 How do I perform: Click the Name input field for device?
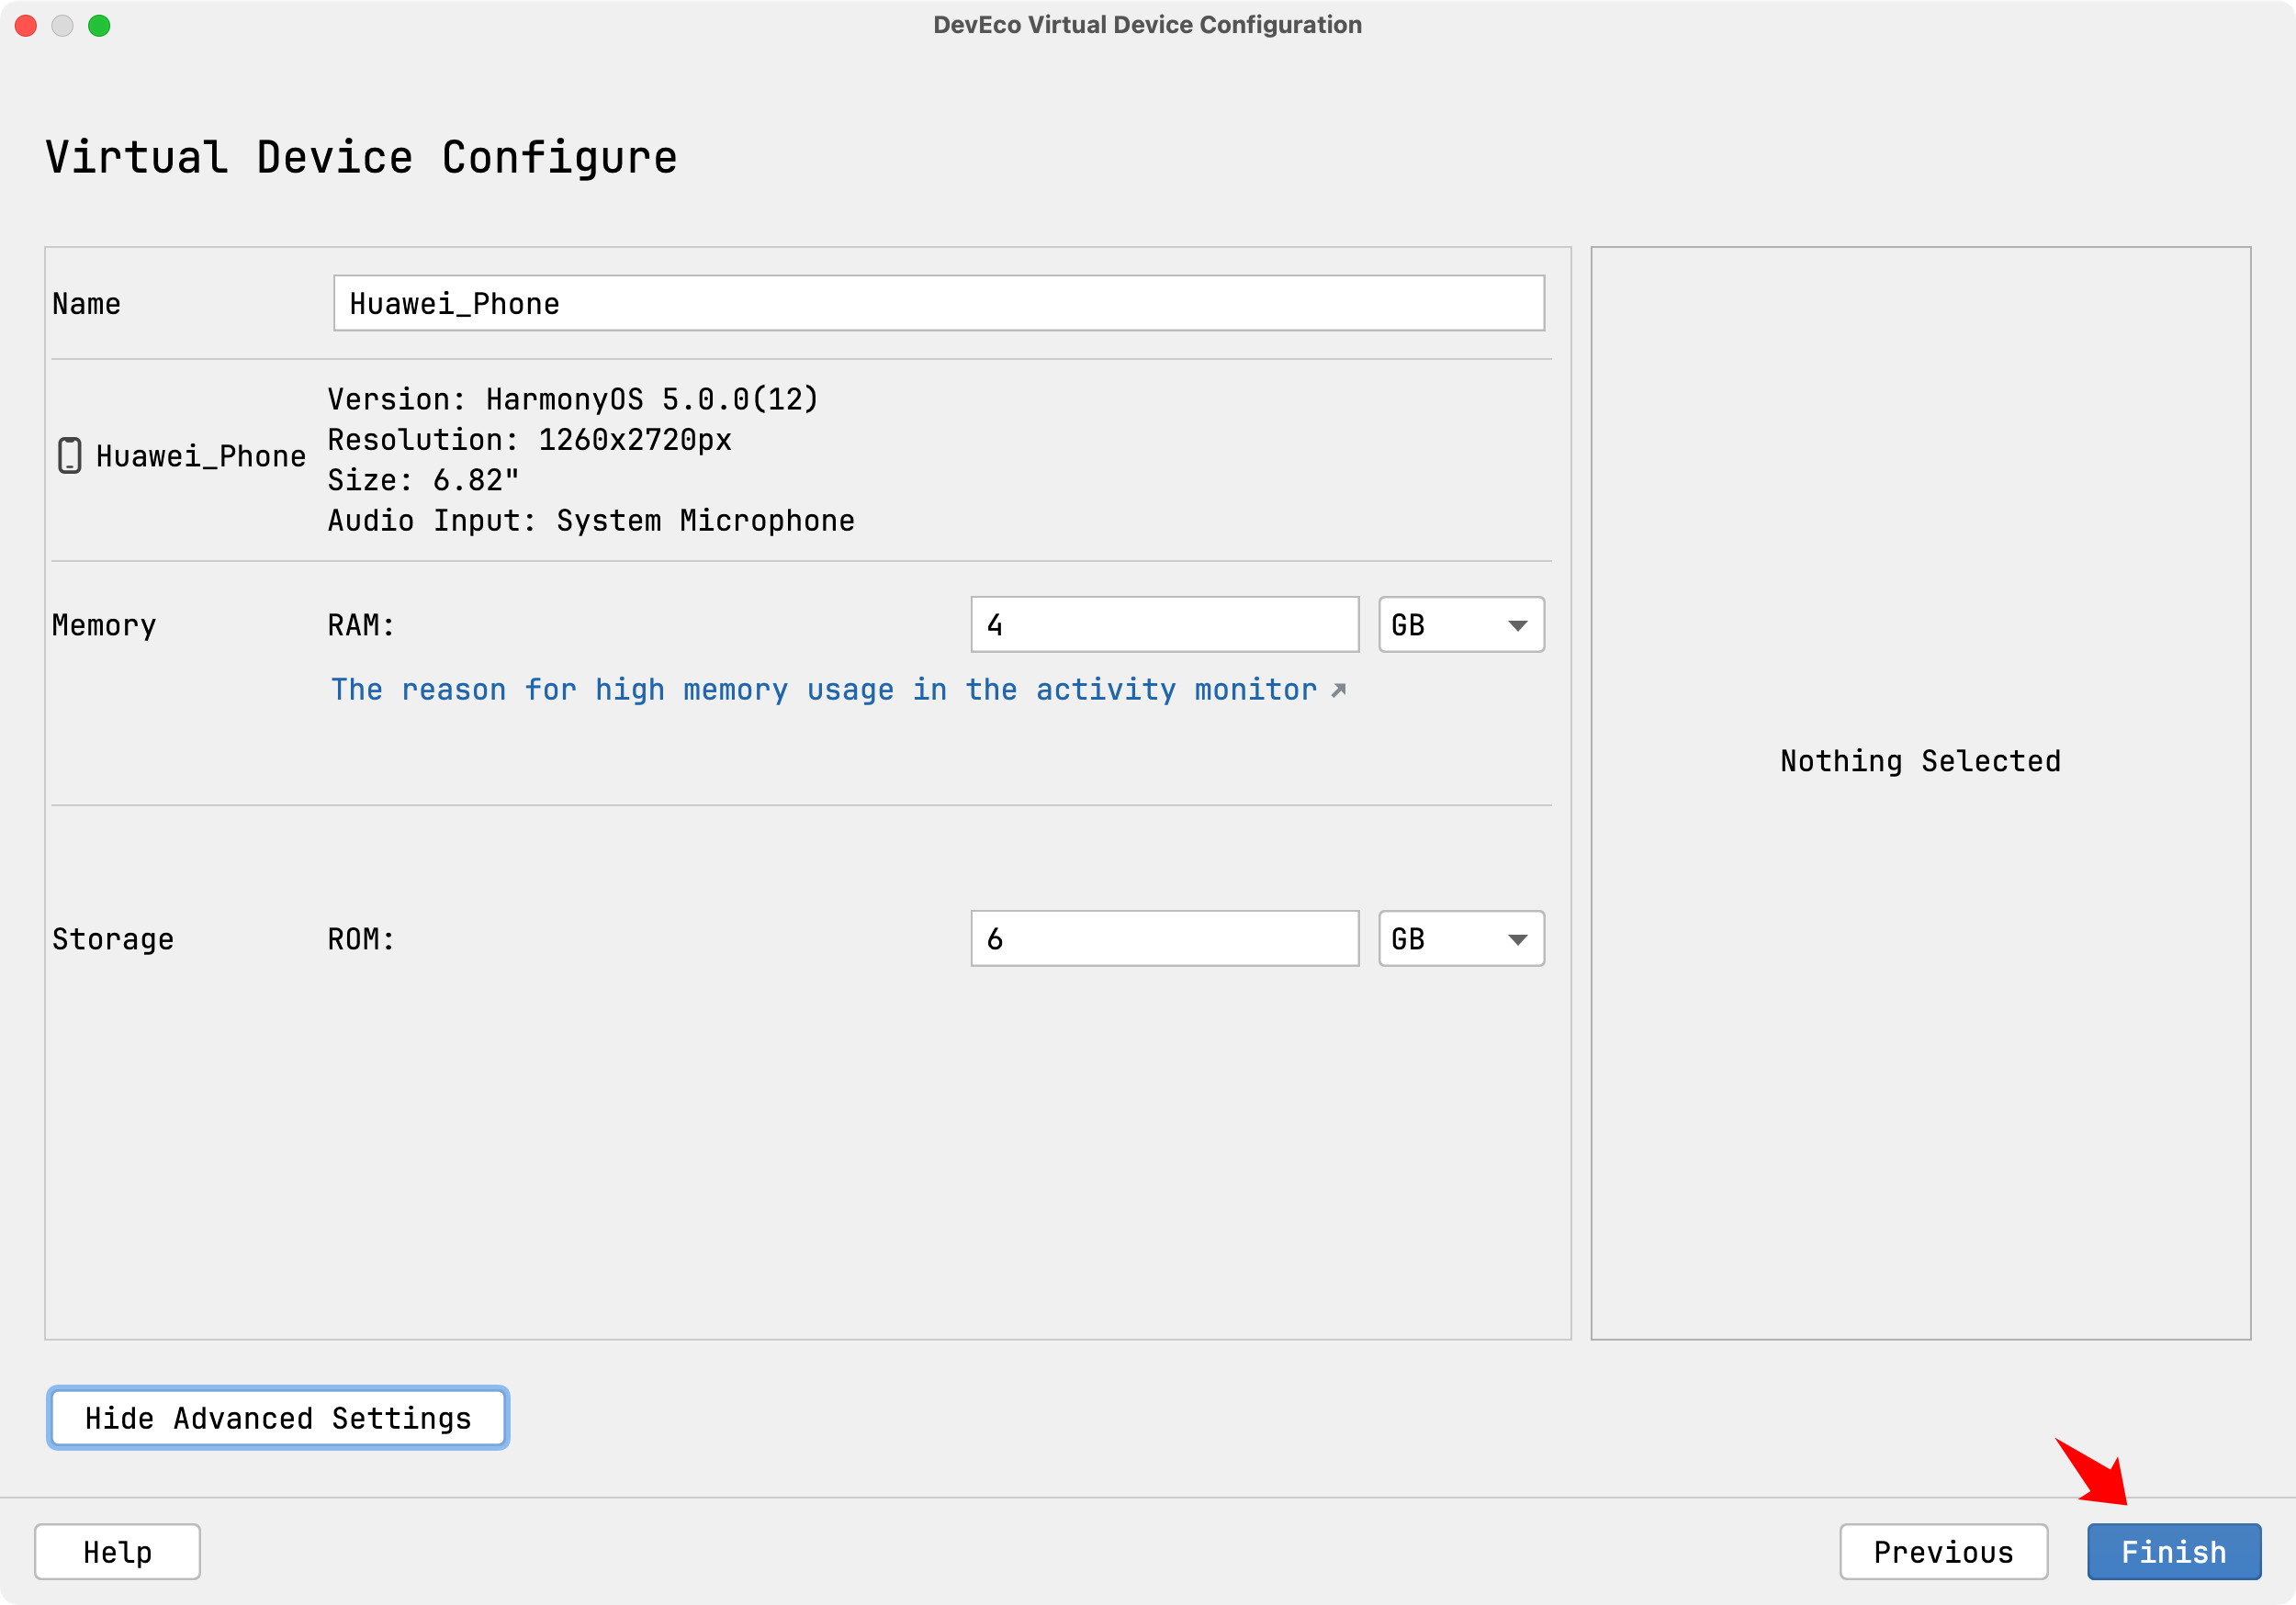(935, 302)
